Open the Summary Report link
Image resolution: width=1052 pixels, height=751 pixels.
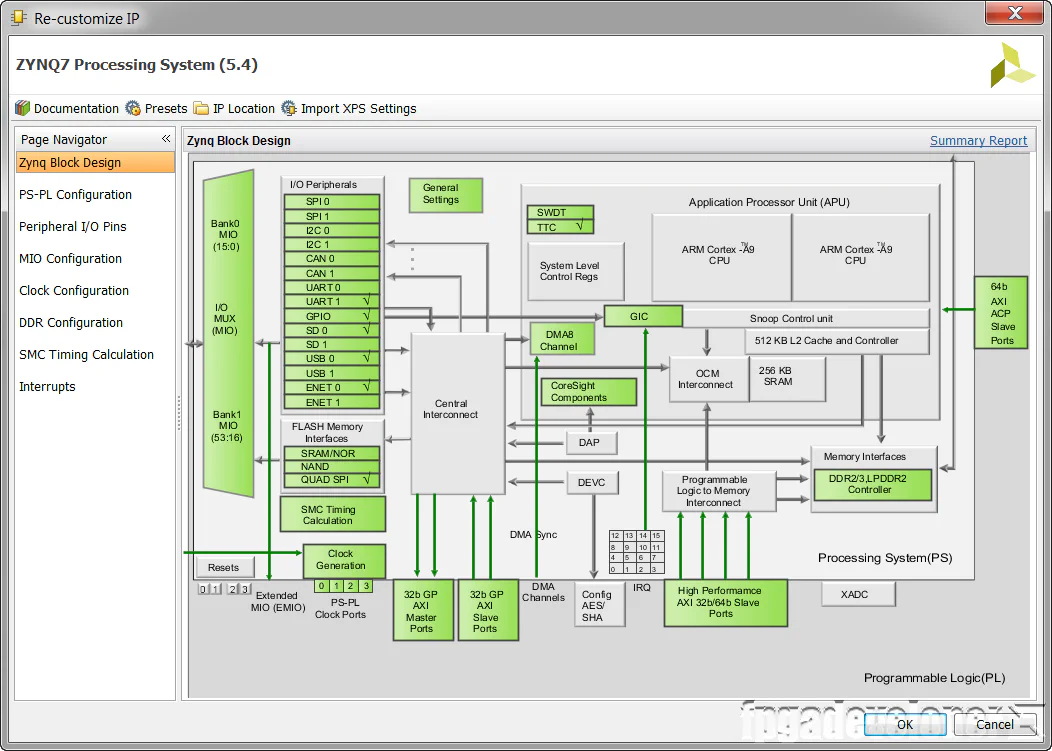tap(978, 140)
